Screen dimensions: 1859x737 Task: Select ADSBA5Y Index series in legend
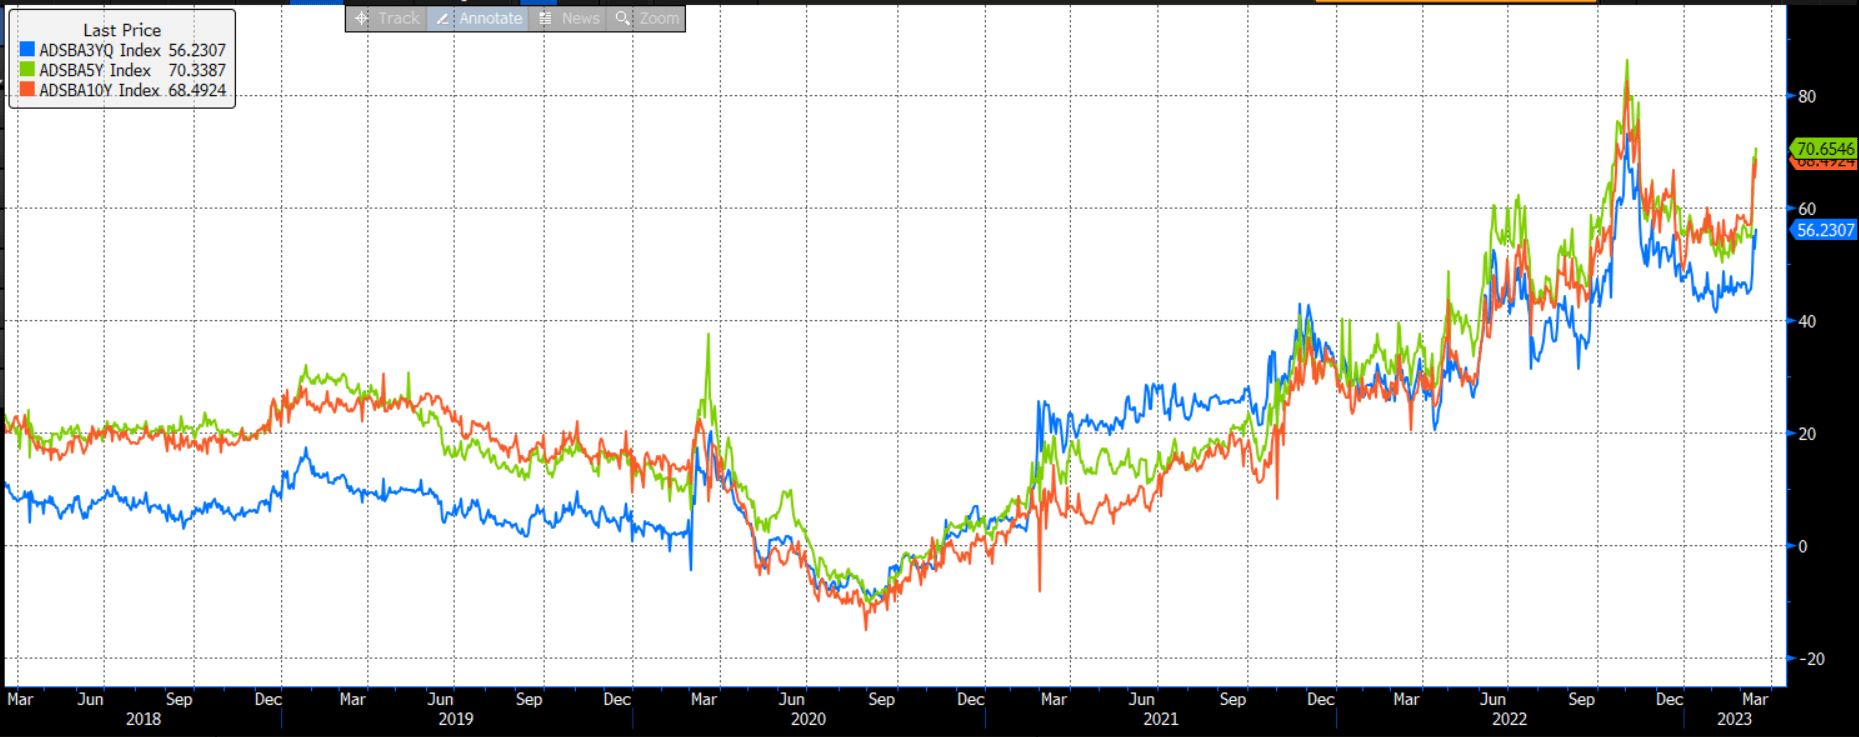(x=95, y=70)
